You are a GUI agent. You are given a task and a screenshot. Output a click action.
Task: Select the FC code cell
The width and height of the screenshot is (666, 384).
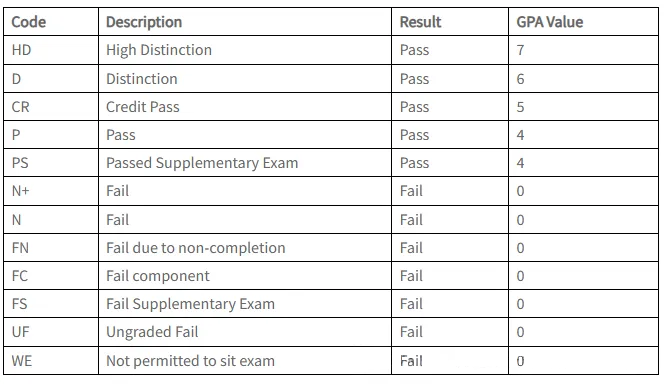pyautogui.click(x=51, y=276)
